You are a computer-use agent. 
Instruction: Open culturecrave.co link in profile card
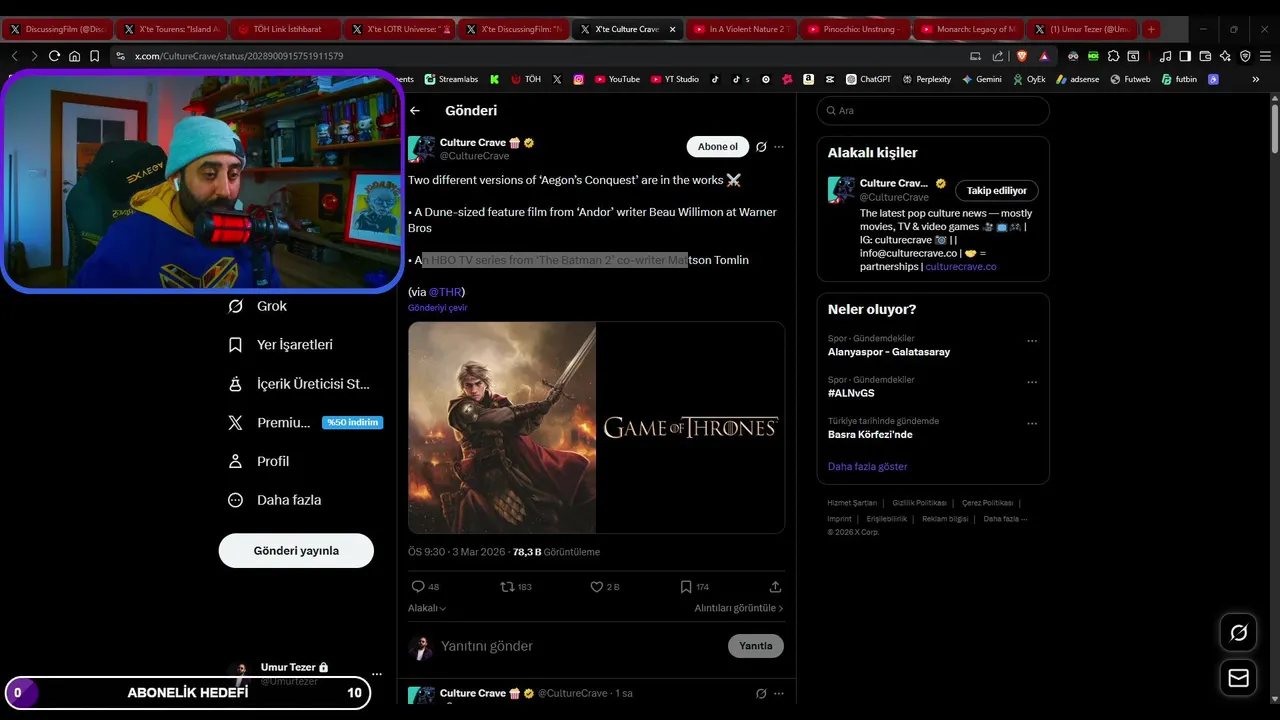[x=960, y=267]
